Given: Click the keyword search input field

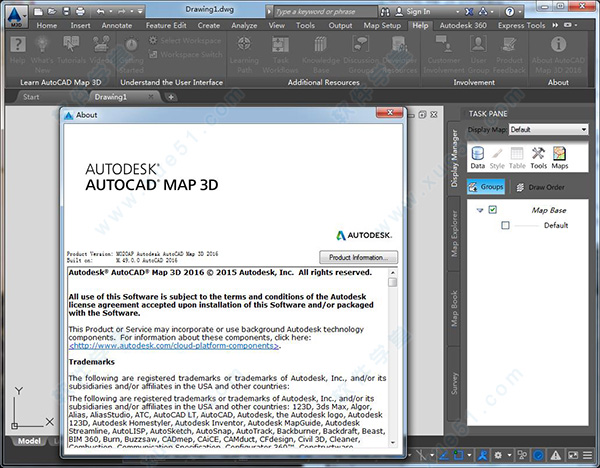Looking at the screenshot, I should [x=326, y=12].
